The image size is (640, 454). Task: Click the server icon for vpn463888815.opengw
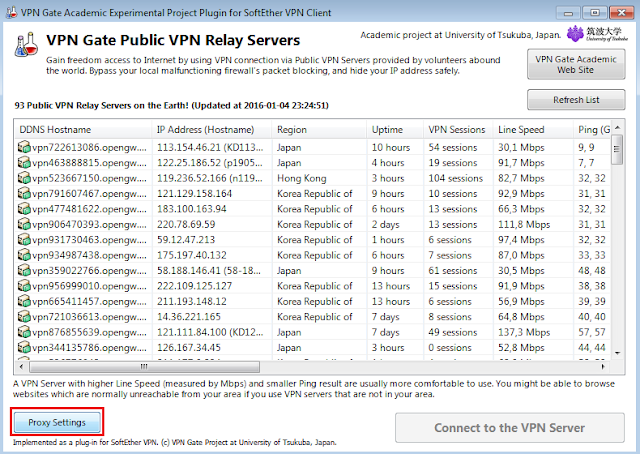tap(24, 162)
